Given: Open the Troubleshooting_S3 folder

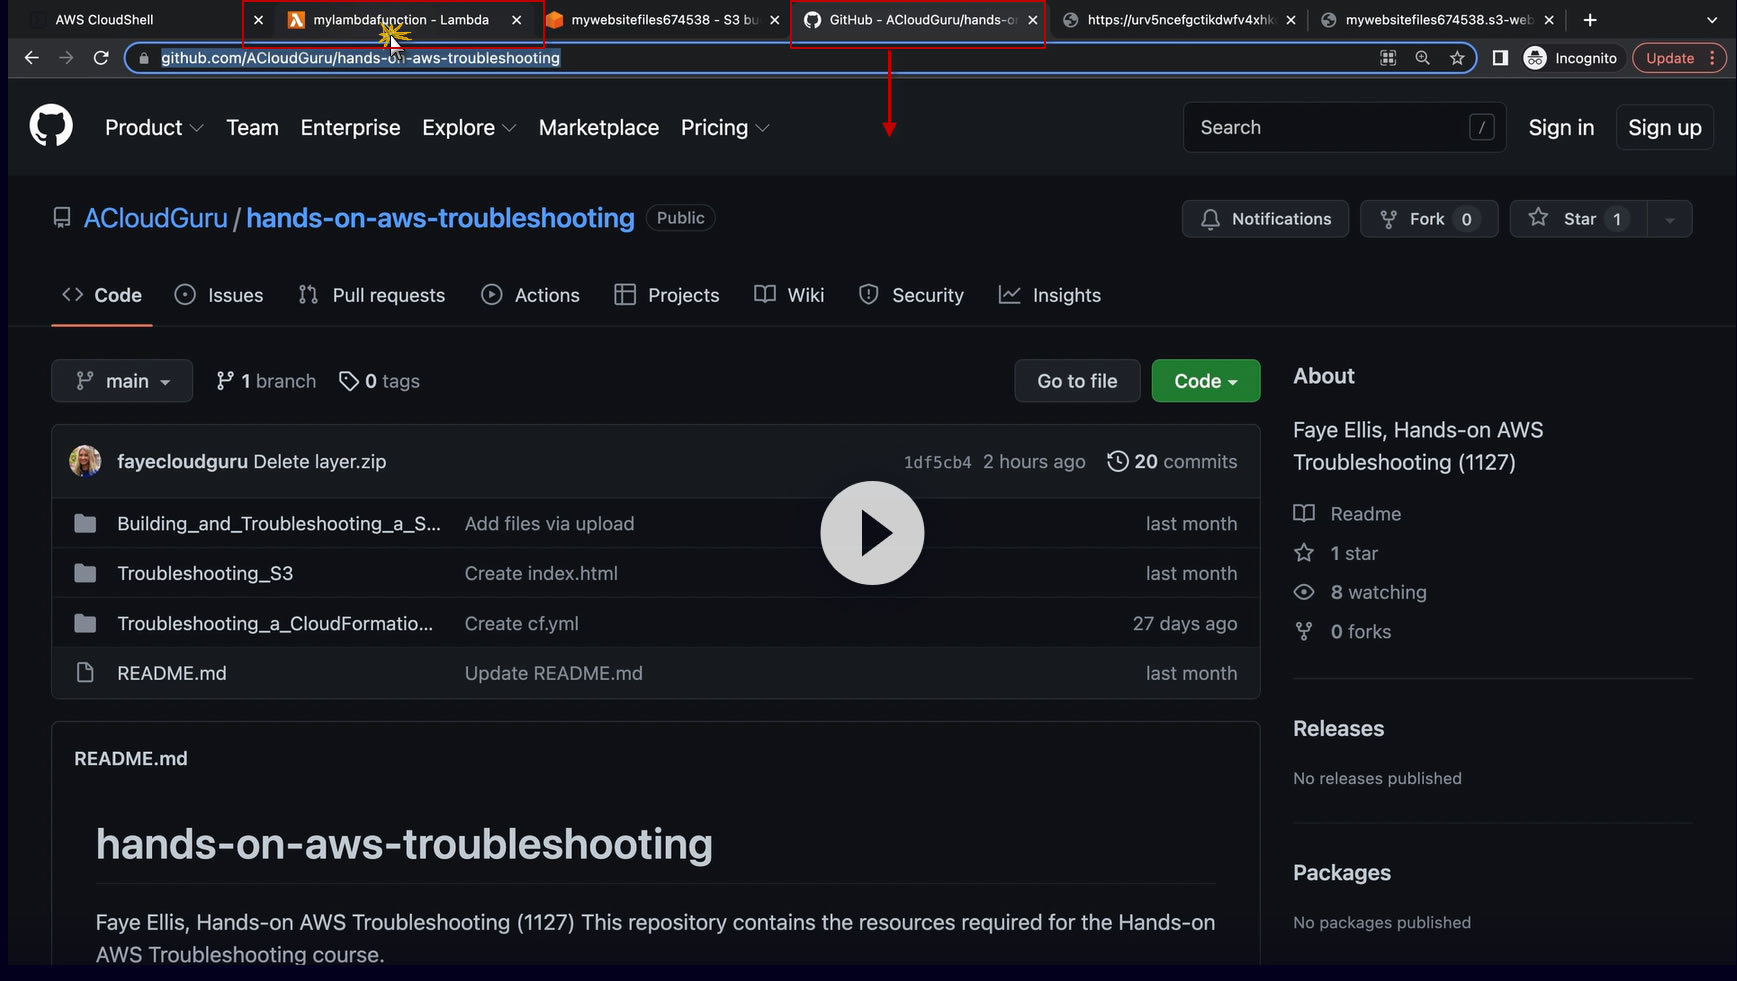Looking at the screenshot, I should click(x=205, y=573).
